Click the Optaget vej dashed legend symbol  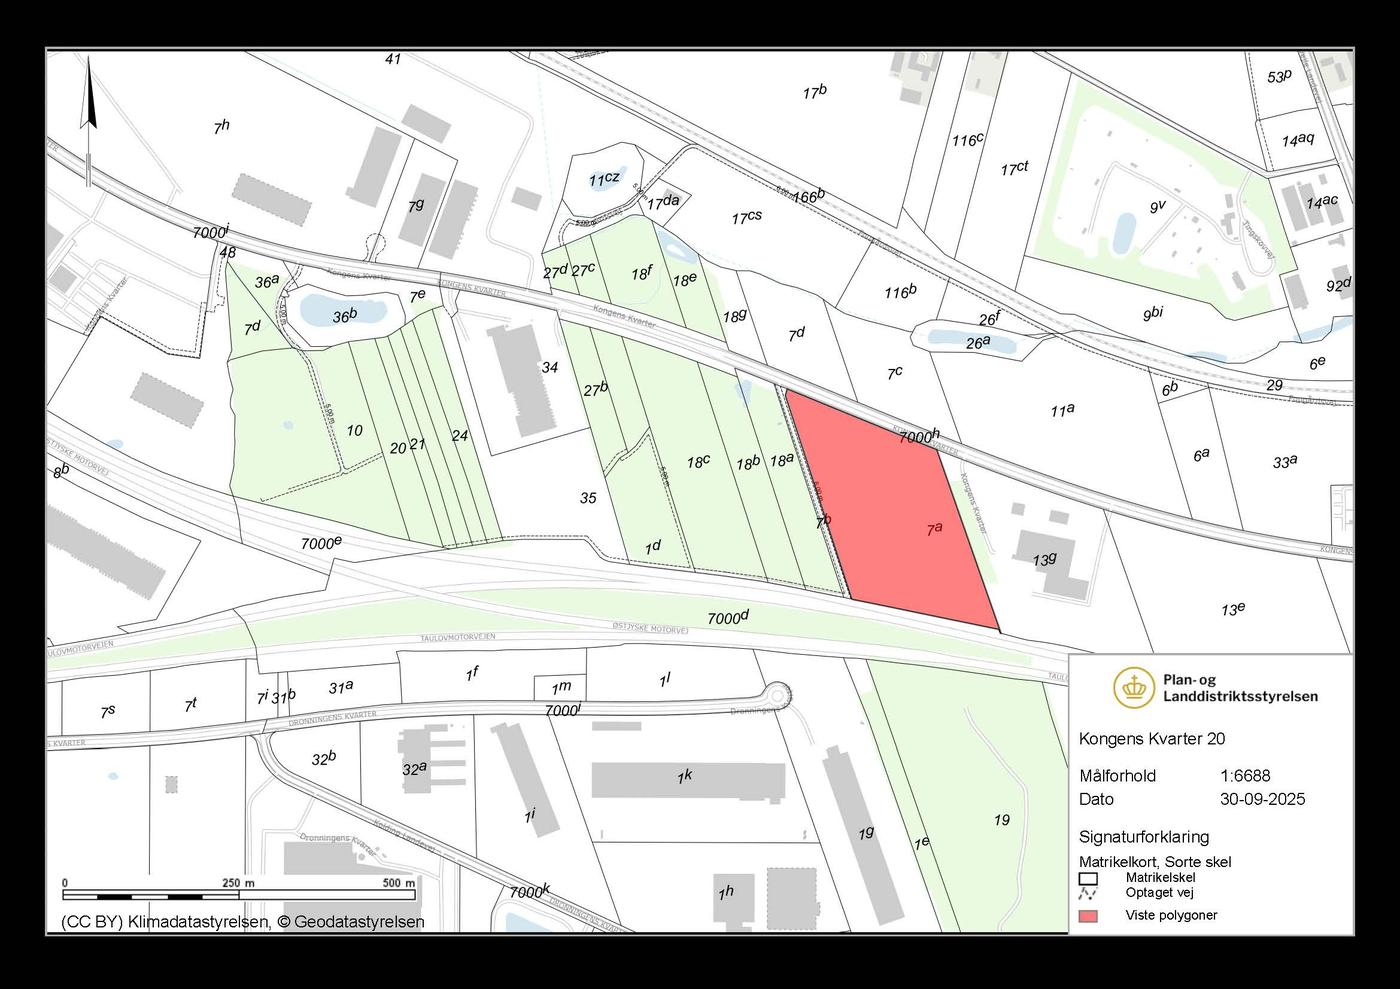1088,893
